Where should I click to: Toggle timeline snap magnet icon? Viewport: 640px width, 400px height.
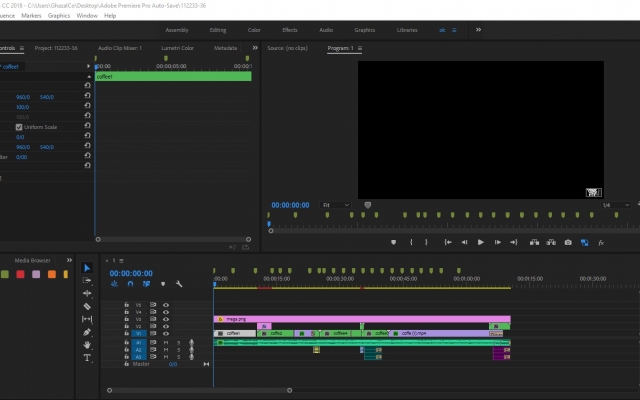tap(130, 284)
